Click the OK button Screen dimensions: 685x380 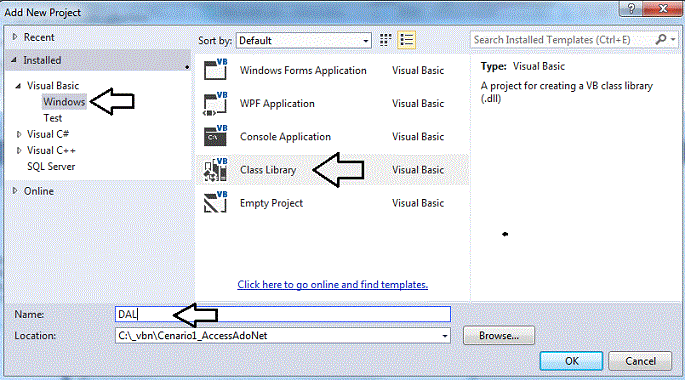point(571,361)
